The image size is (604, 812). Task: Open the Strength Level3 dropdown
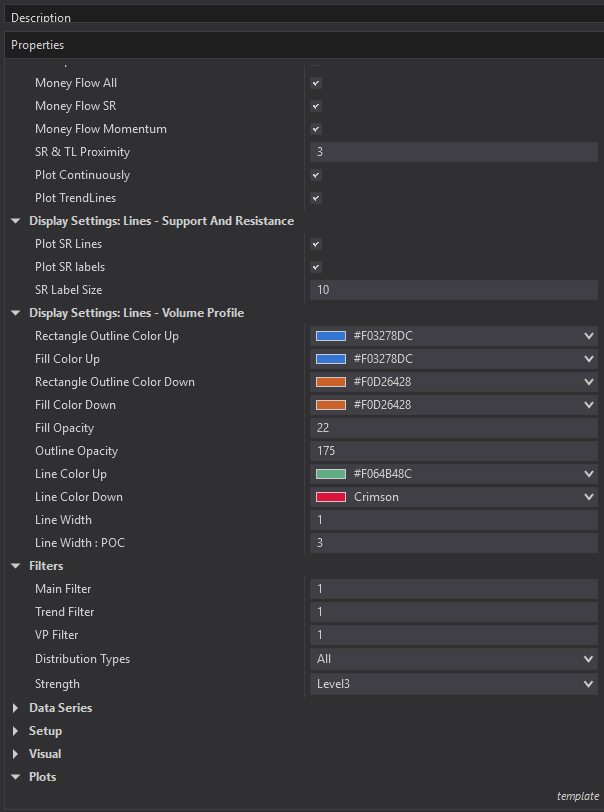pos(588,684)
